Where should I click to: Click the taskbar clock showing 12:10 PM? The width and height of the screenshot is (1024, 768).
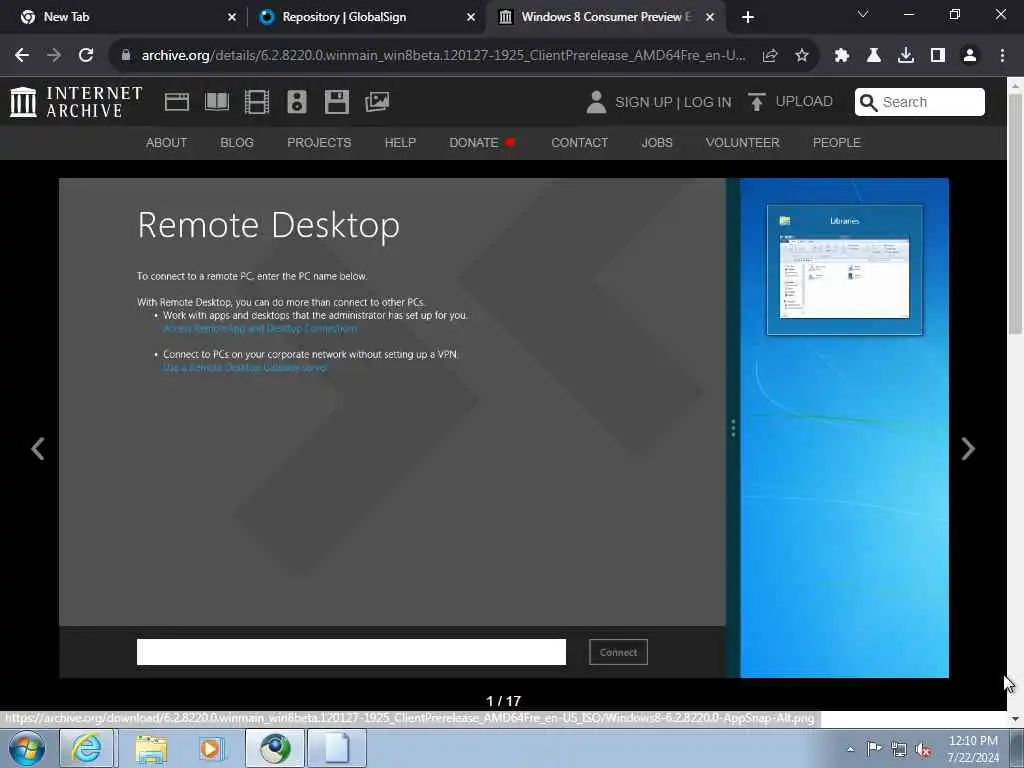coord(973,749)
